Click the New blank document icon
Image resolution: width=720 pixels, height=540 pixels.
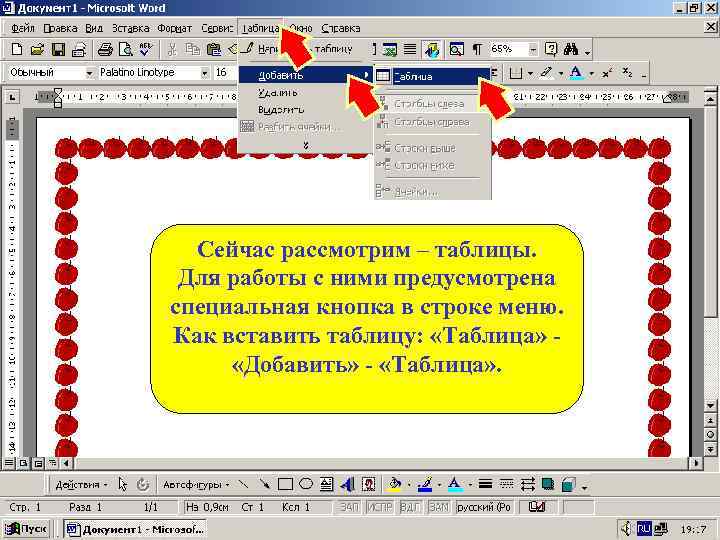(x=17, y=49)
